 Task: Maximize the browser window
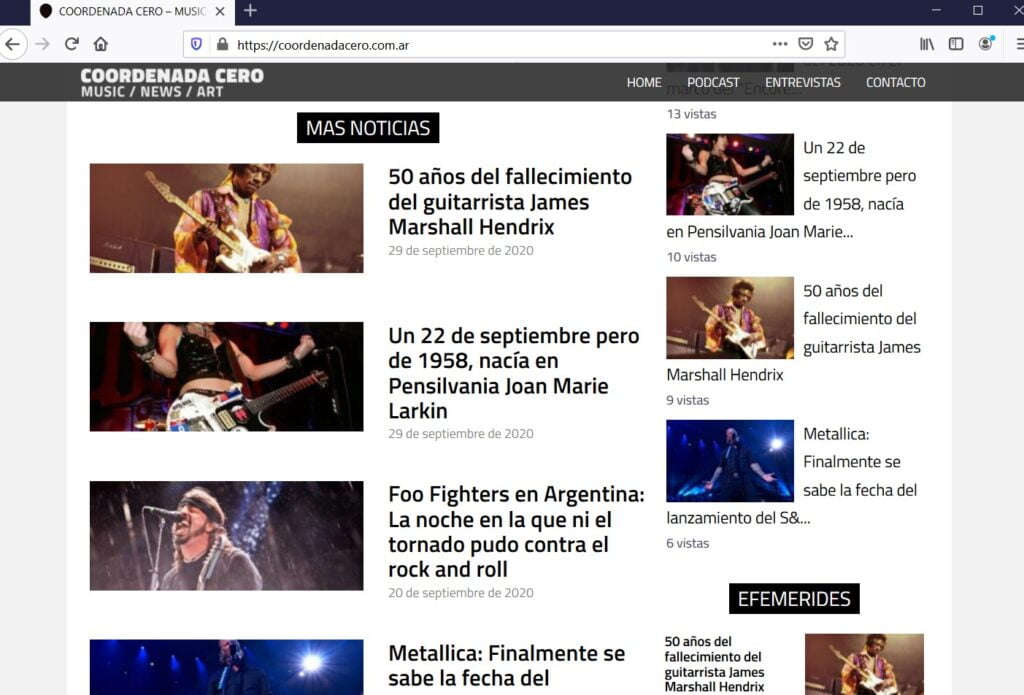click(978, 10)
